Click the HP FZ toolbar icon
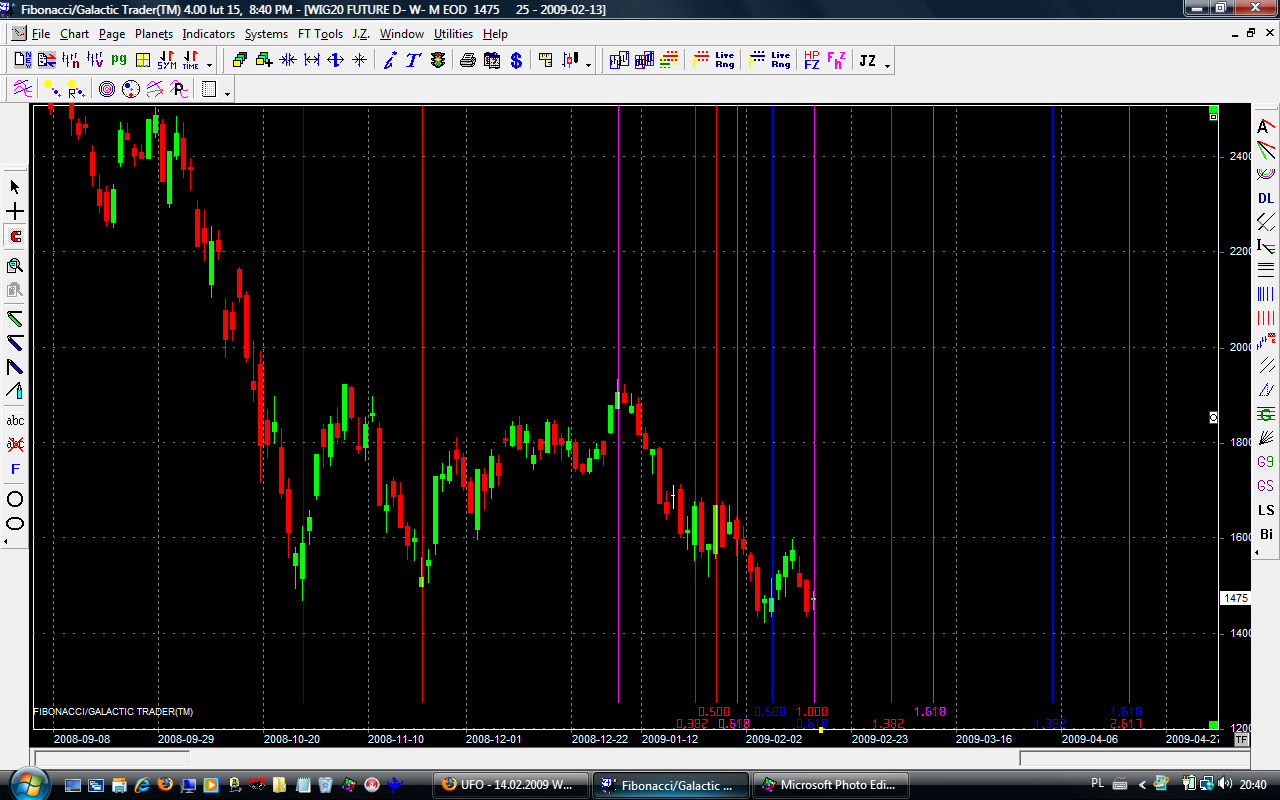 [x=811, y=61]
